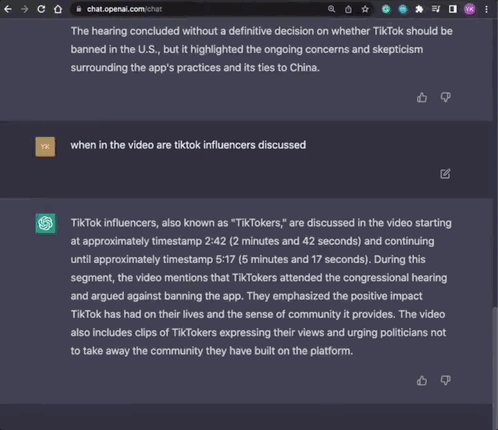Image resolution: width=498 pixels, height=430 pixels.
Task: Thumbs up the hearing conclusion response
Action: [422, 97]
